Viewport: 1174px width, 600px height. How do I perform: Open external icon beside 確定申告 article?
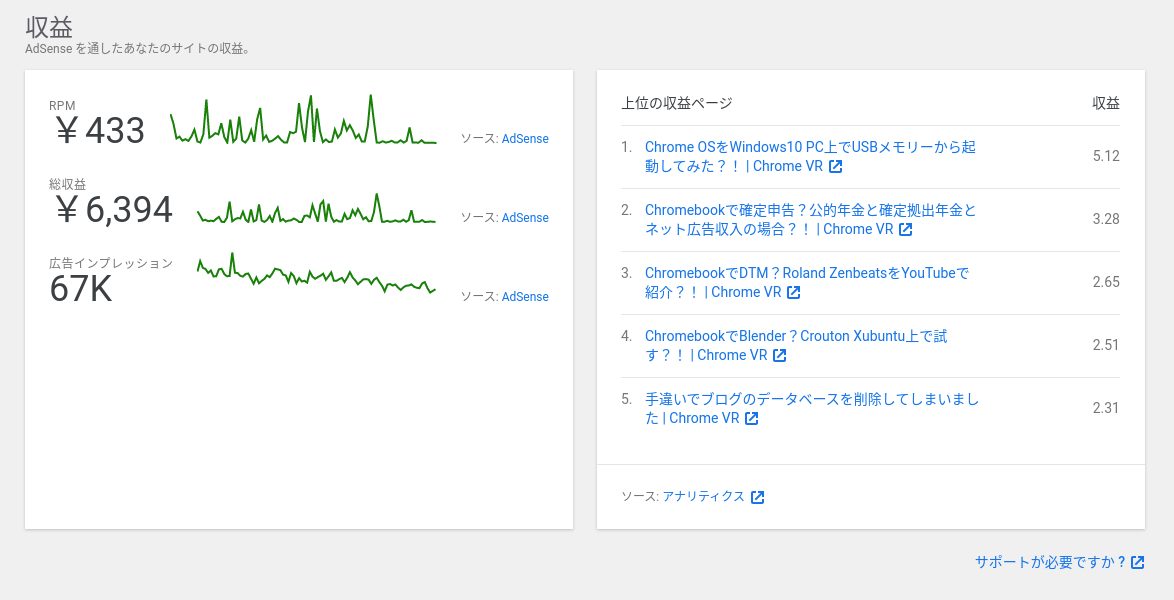(x=905, y=229)
